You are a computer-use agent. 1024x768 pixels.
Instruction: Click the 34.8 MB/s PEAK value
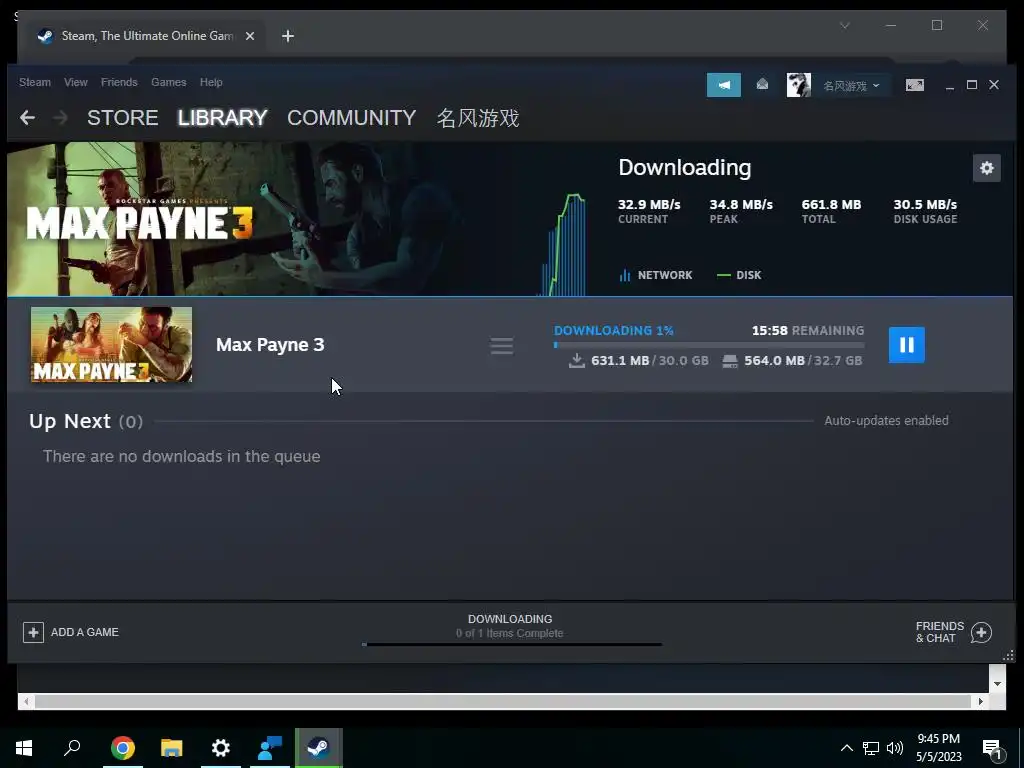tap(741, 204)
